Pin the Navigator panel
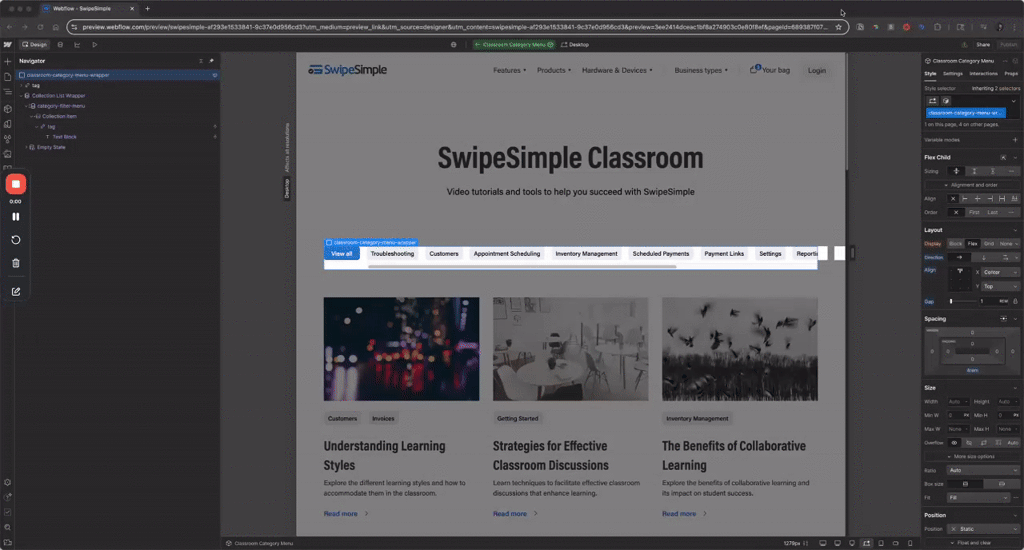 211,61
